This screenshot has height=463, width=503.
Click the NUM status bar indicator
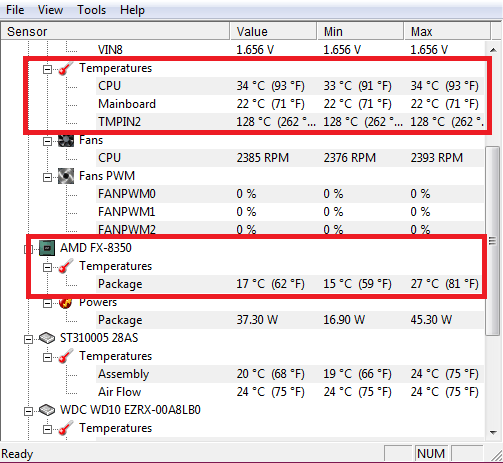click(x=431, y=454)
